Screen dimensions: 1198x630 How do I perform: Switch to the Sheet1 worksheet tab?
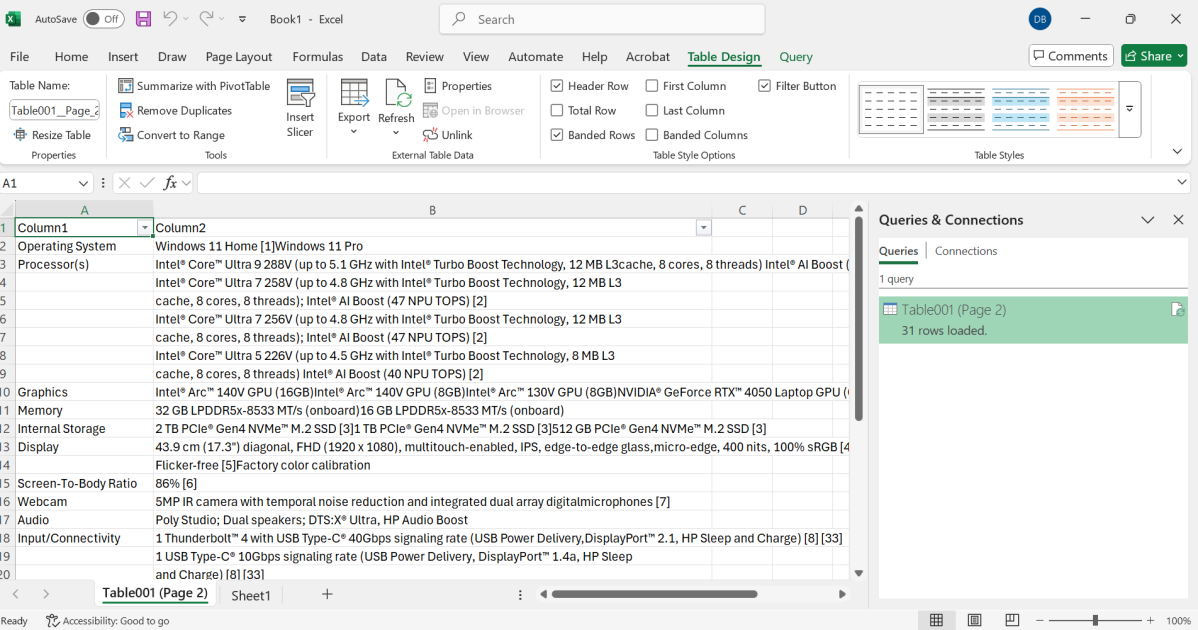click(251, 595)
